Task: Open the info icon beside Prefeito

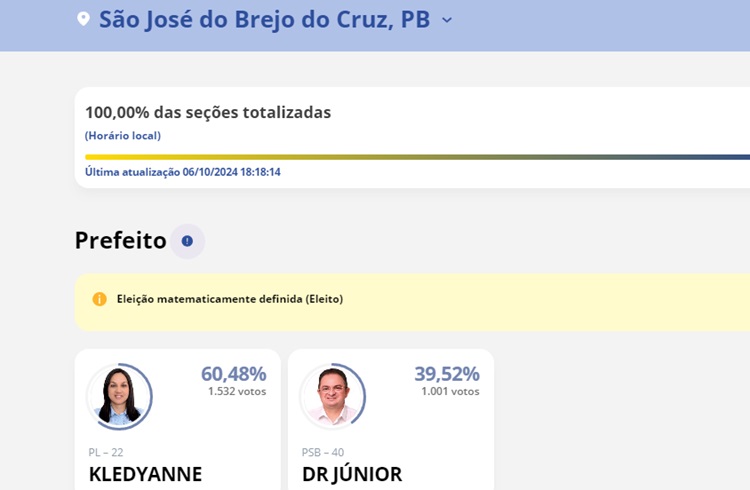Action: coord(187,241)
